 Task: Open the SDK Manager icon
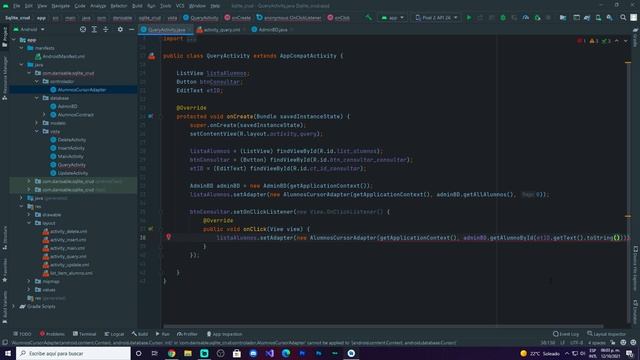(x=609, y=18)
